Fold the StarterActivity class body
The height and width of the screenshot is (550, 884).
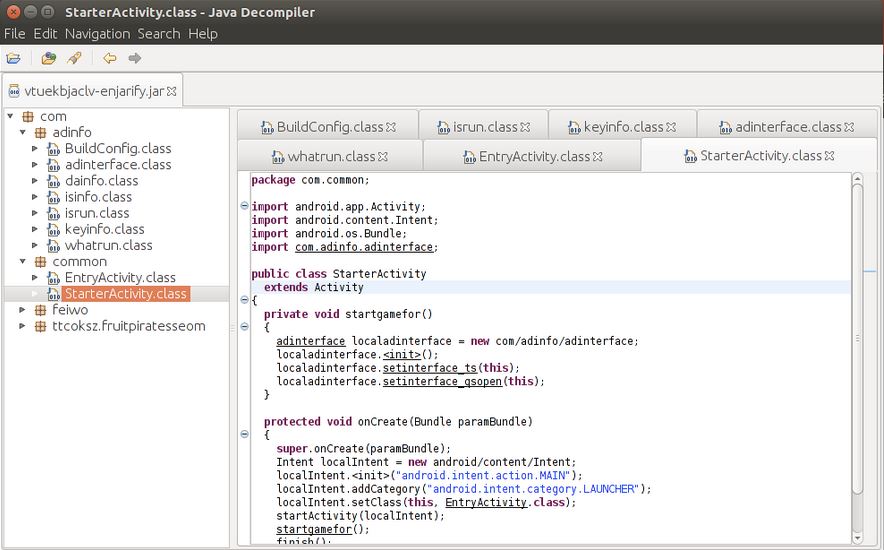coord(244,299)
